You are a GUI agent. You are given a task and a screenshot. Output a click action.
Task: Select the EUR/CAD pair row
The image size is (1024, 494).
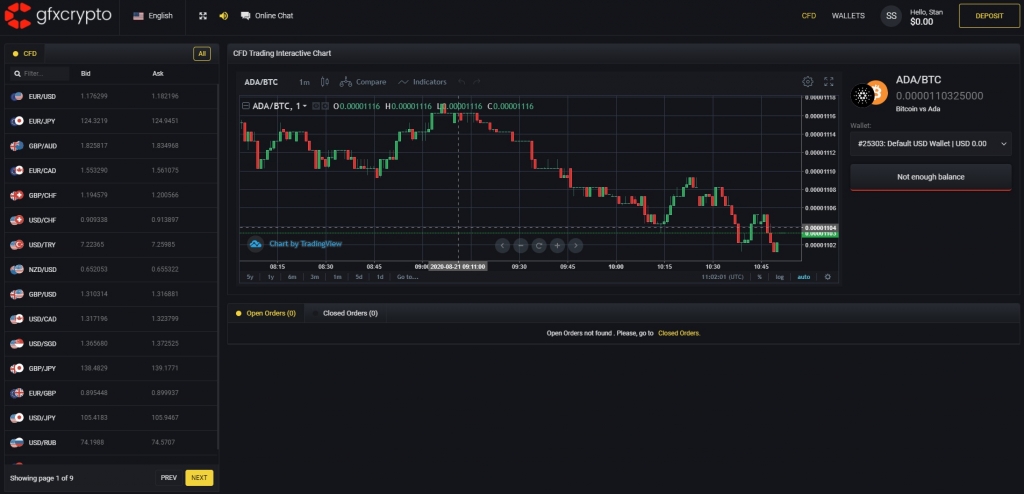[111, 171]
